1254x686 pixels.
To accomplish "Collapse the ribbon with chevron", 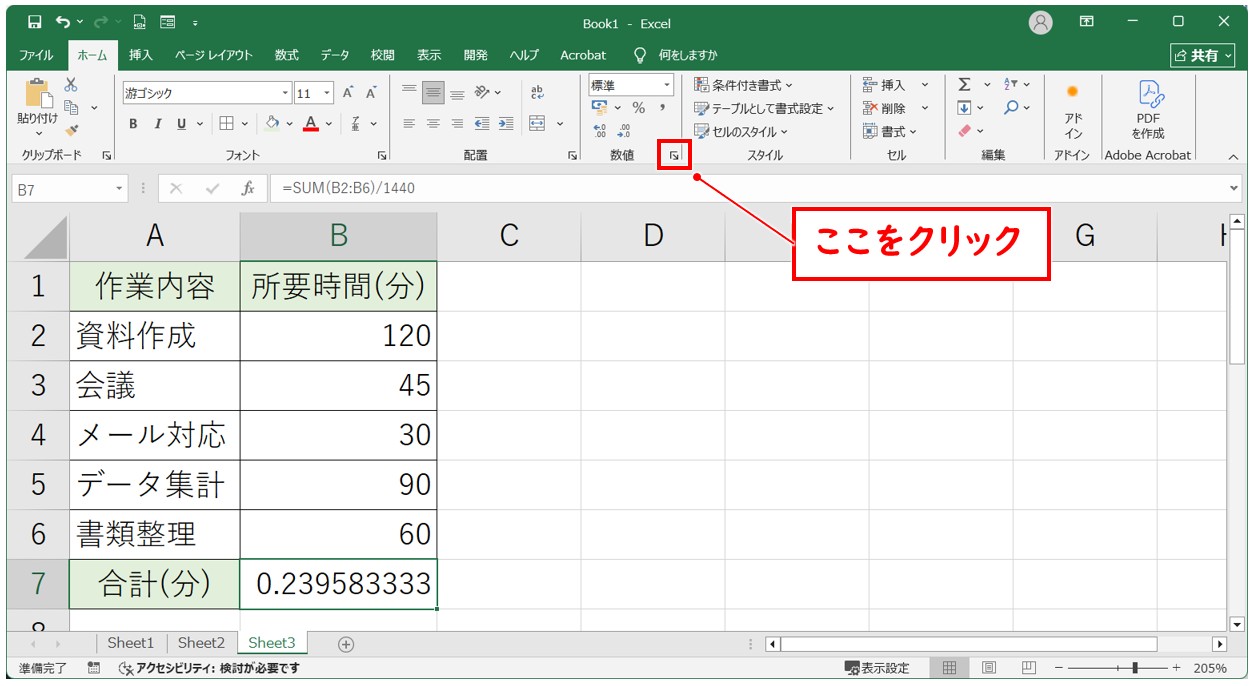I will pos(1233,156).
